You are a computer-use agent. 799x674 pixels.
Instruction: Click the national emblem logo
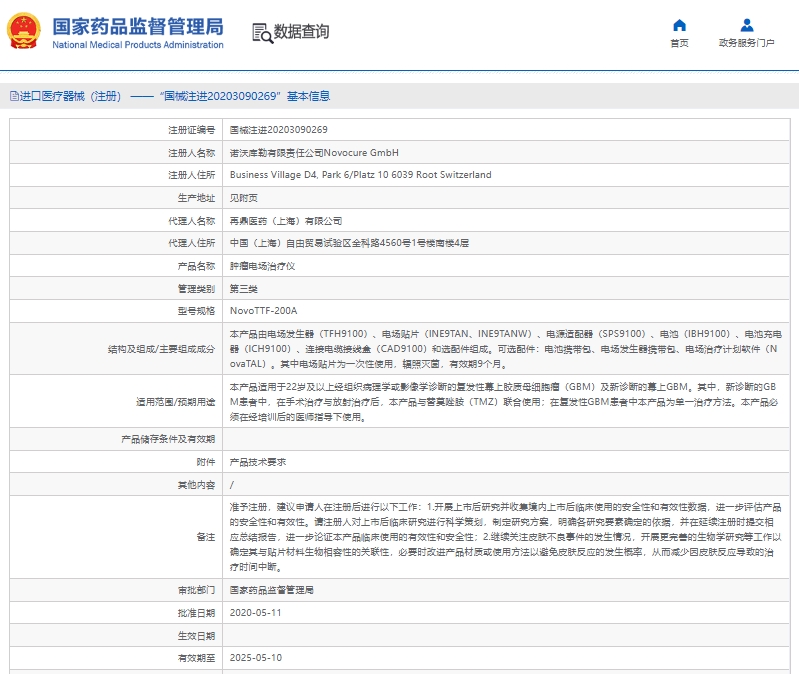point(23,31)
